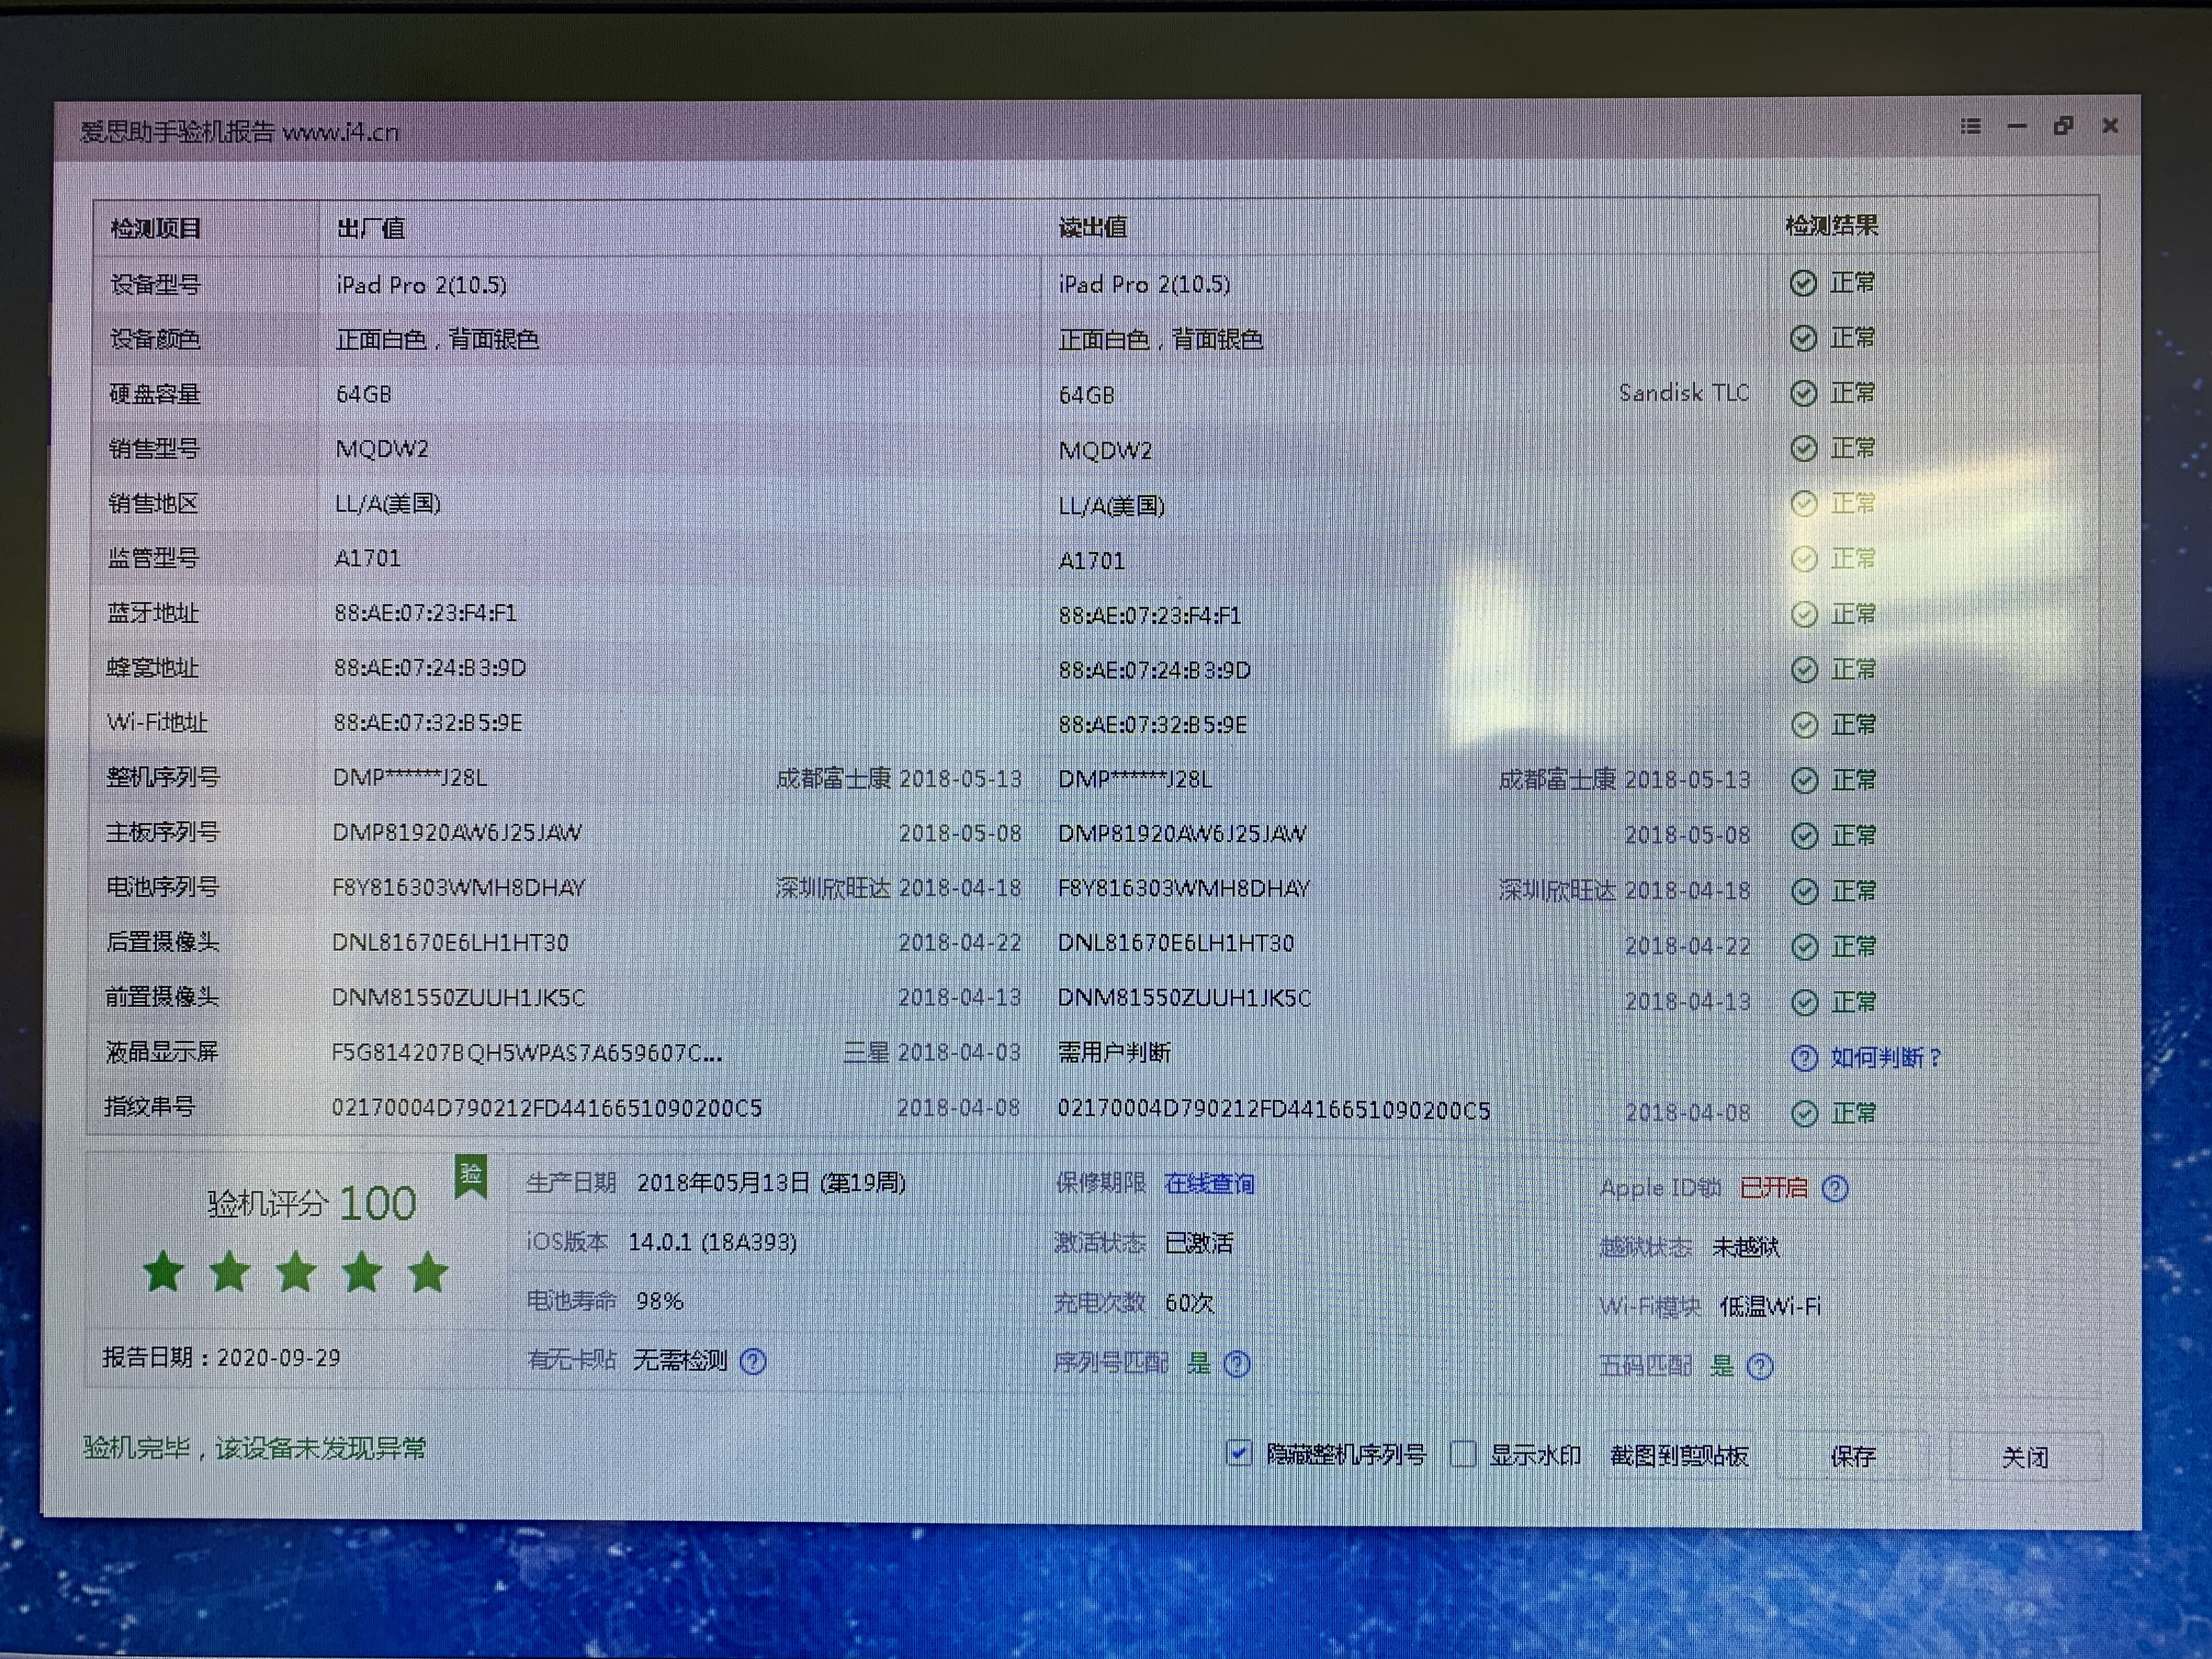Screen dimensions: 2212x1659
Task: Click the help icon beside 五码匹配
Action: click(1760, 1367)
